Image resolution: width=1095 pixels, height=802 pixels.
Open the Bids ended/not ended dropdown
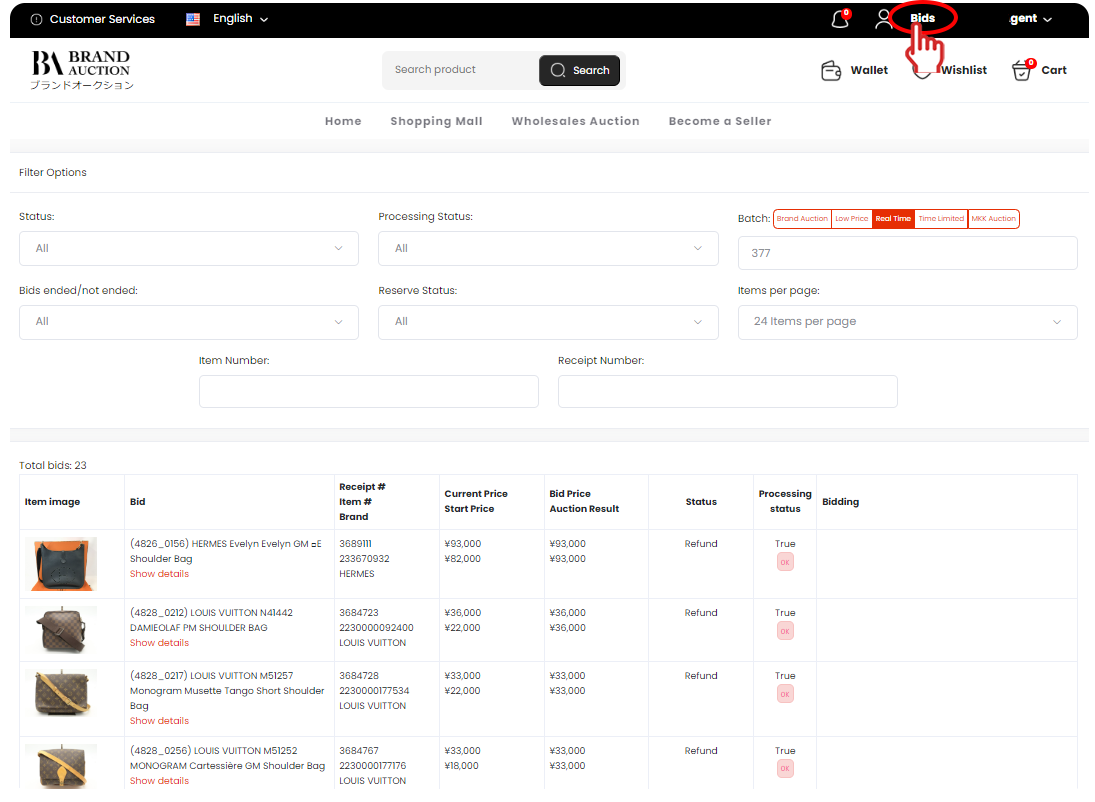tap(189, 322)
